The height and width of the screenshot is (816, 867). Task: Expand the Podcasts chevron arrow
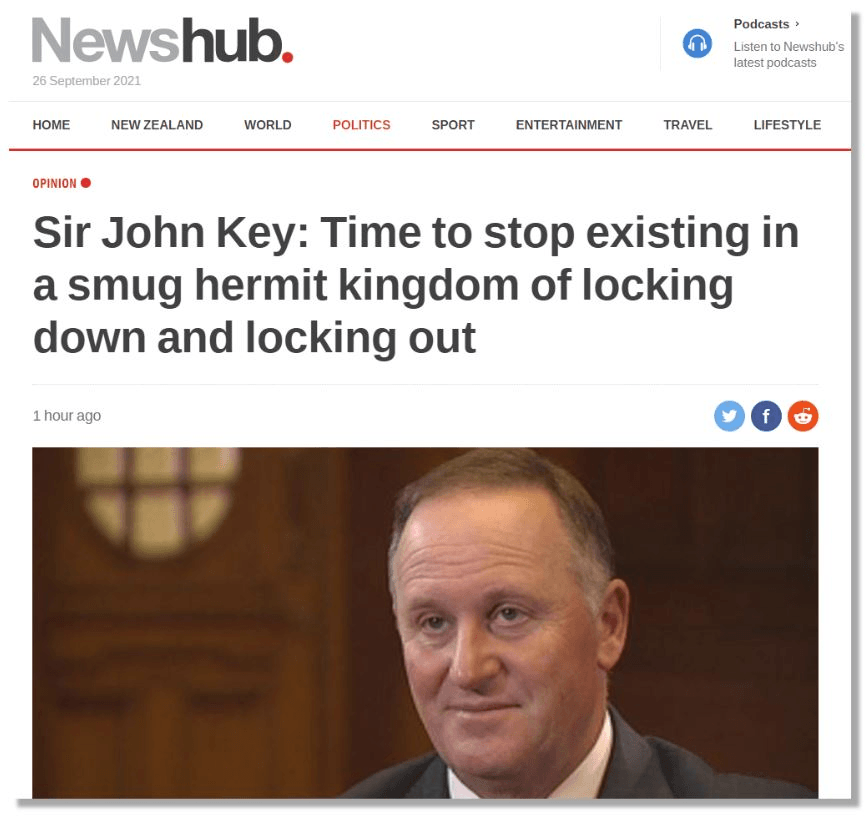797,24
